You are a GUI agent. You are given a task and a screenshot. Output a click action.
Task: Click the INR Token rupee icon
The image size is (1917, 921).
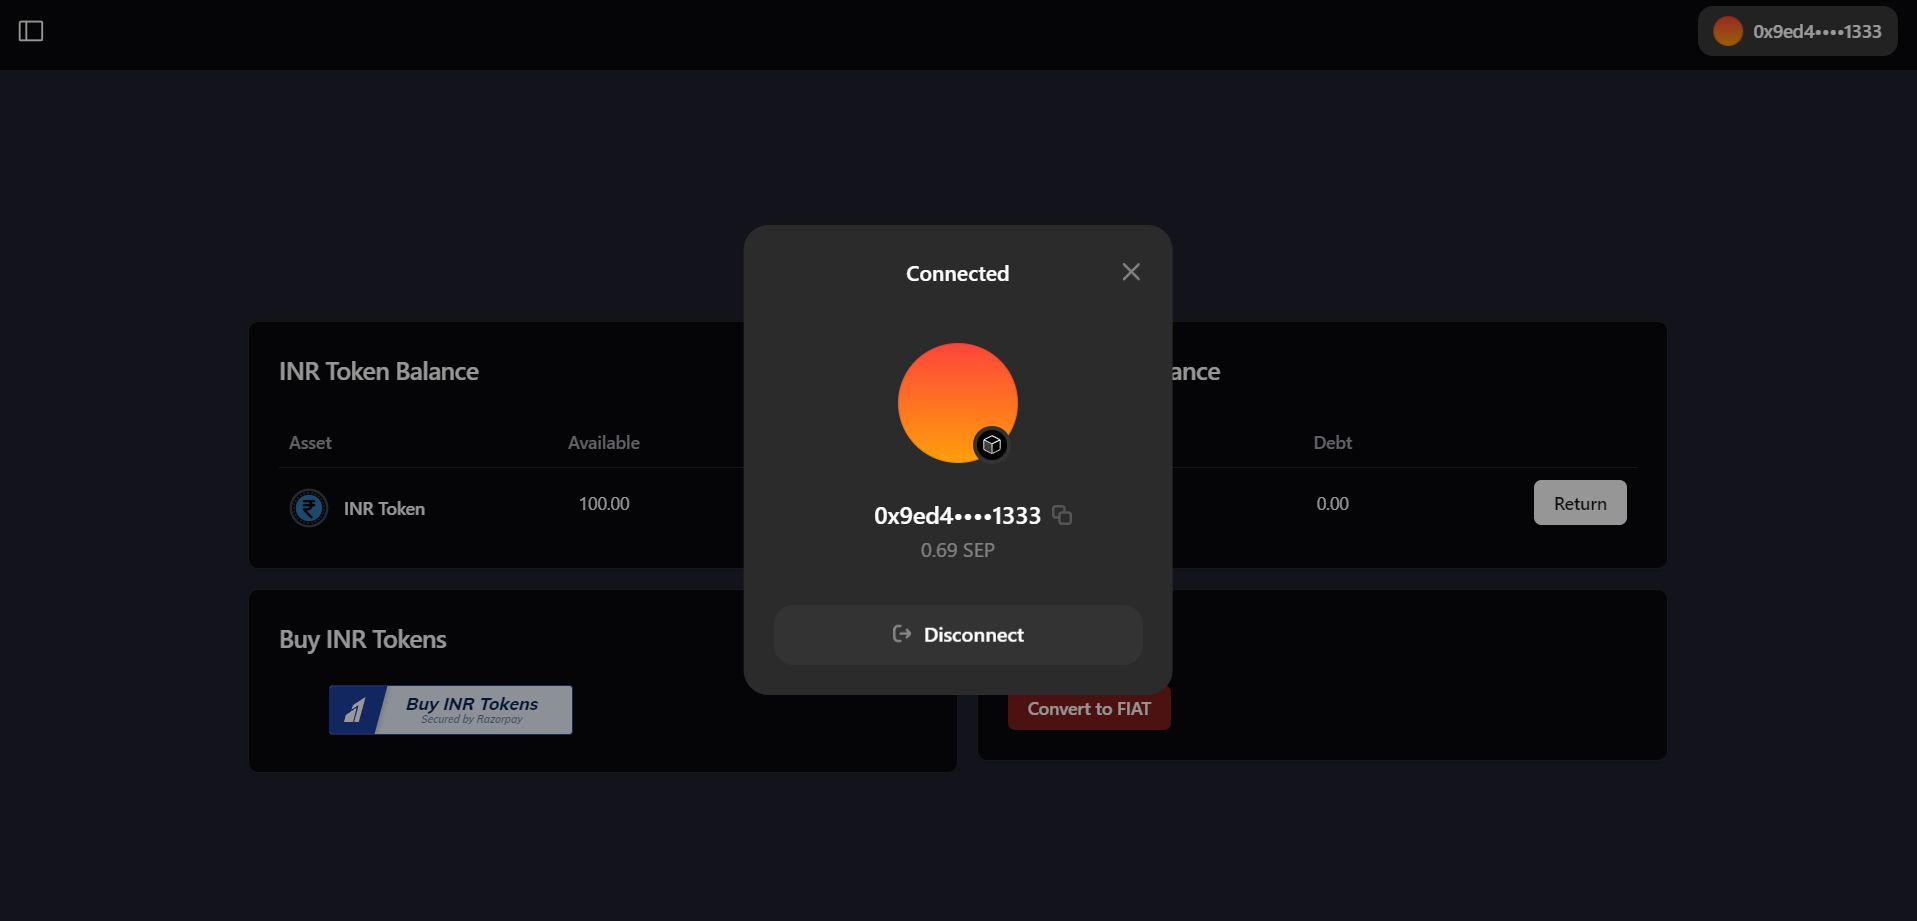click(x=309, y=508)
